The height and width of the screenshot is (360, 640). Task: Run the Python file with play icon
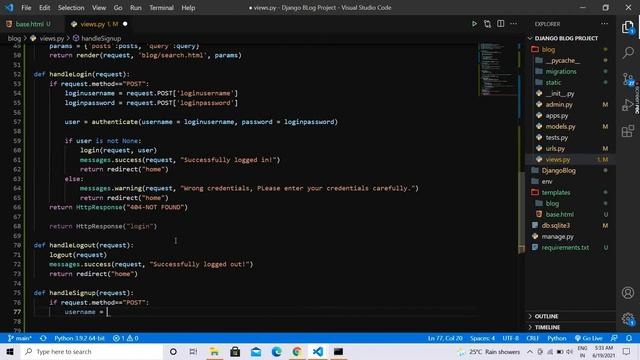[474, 24]
